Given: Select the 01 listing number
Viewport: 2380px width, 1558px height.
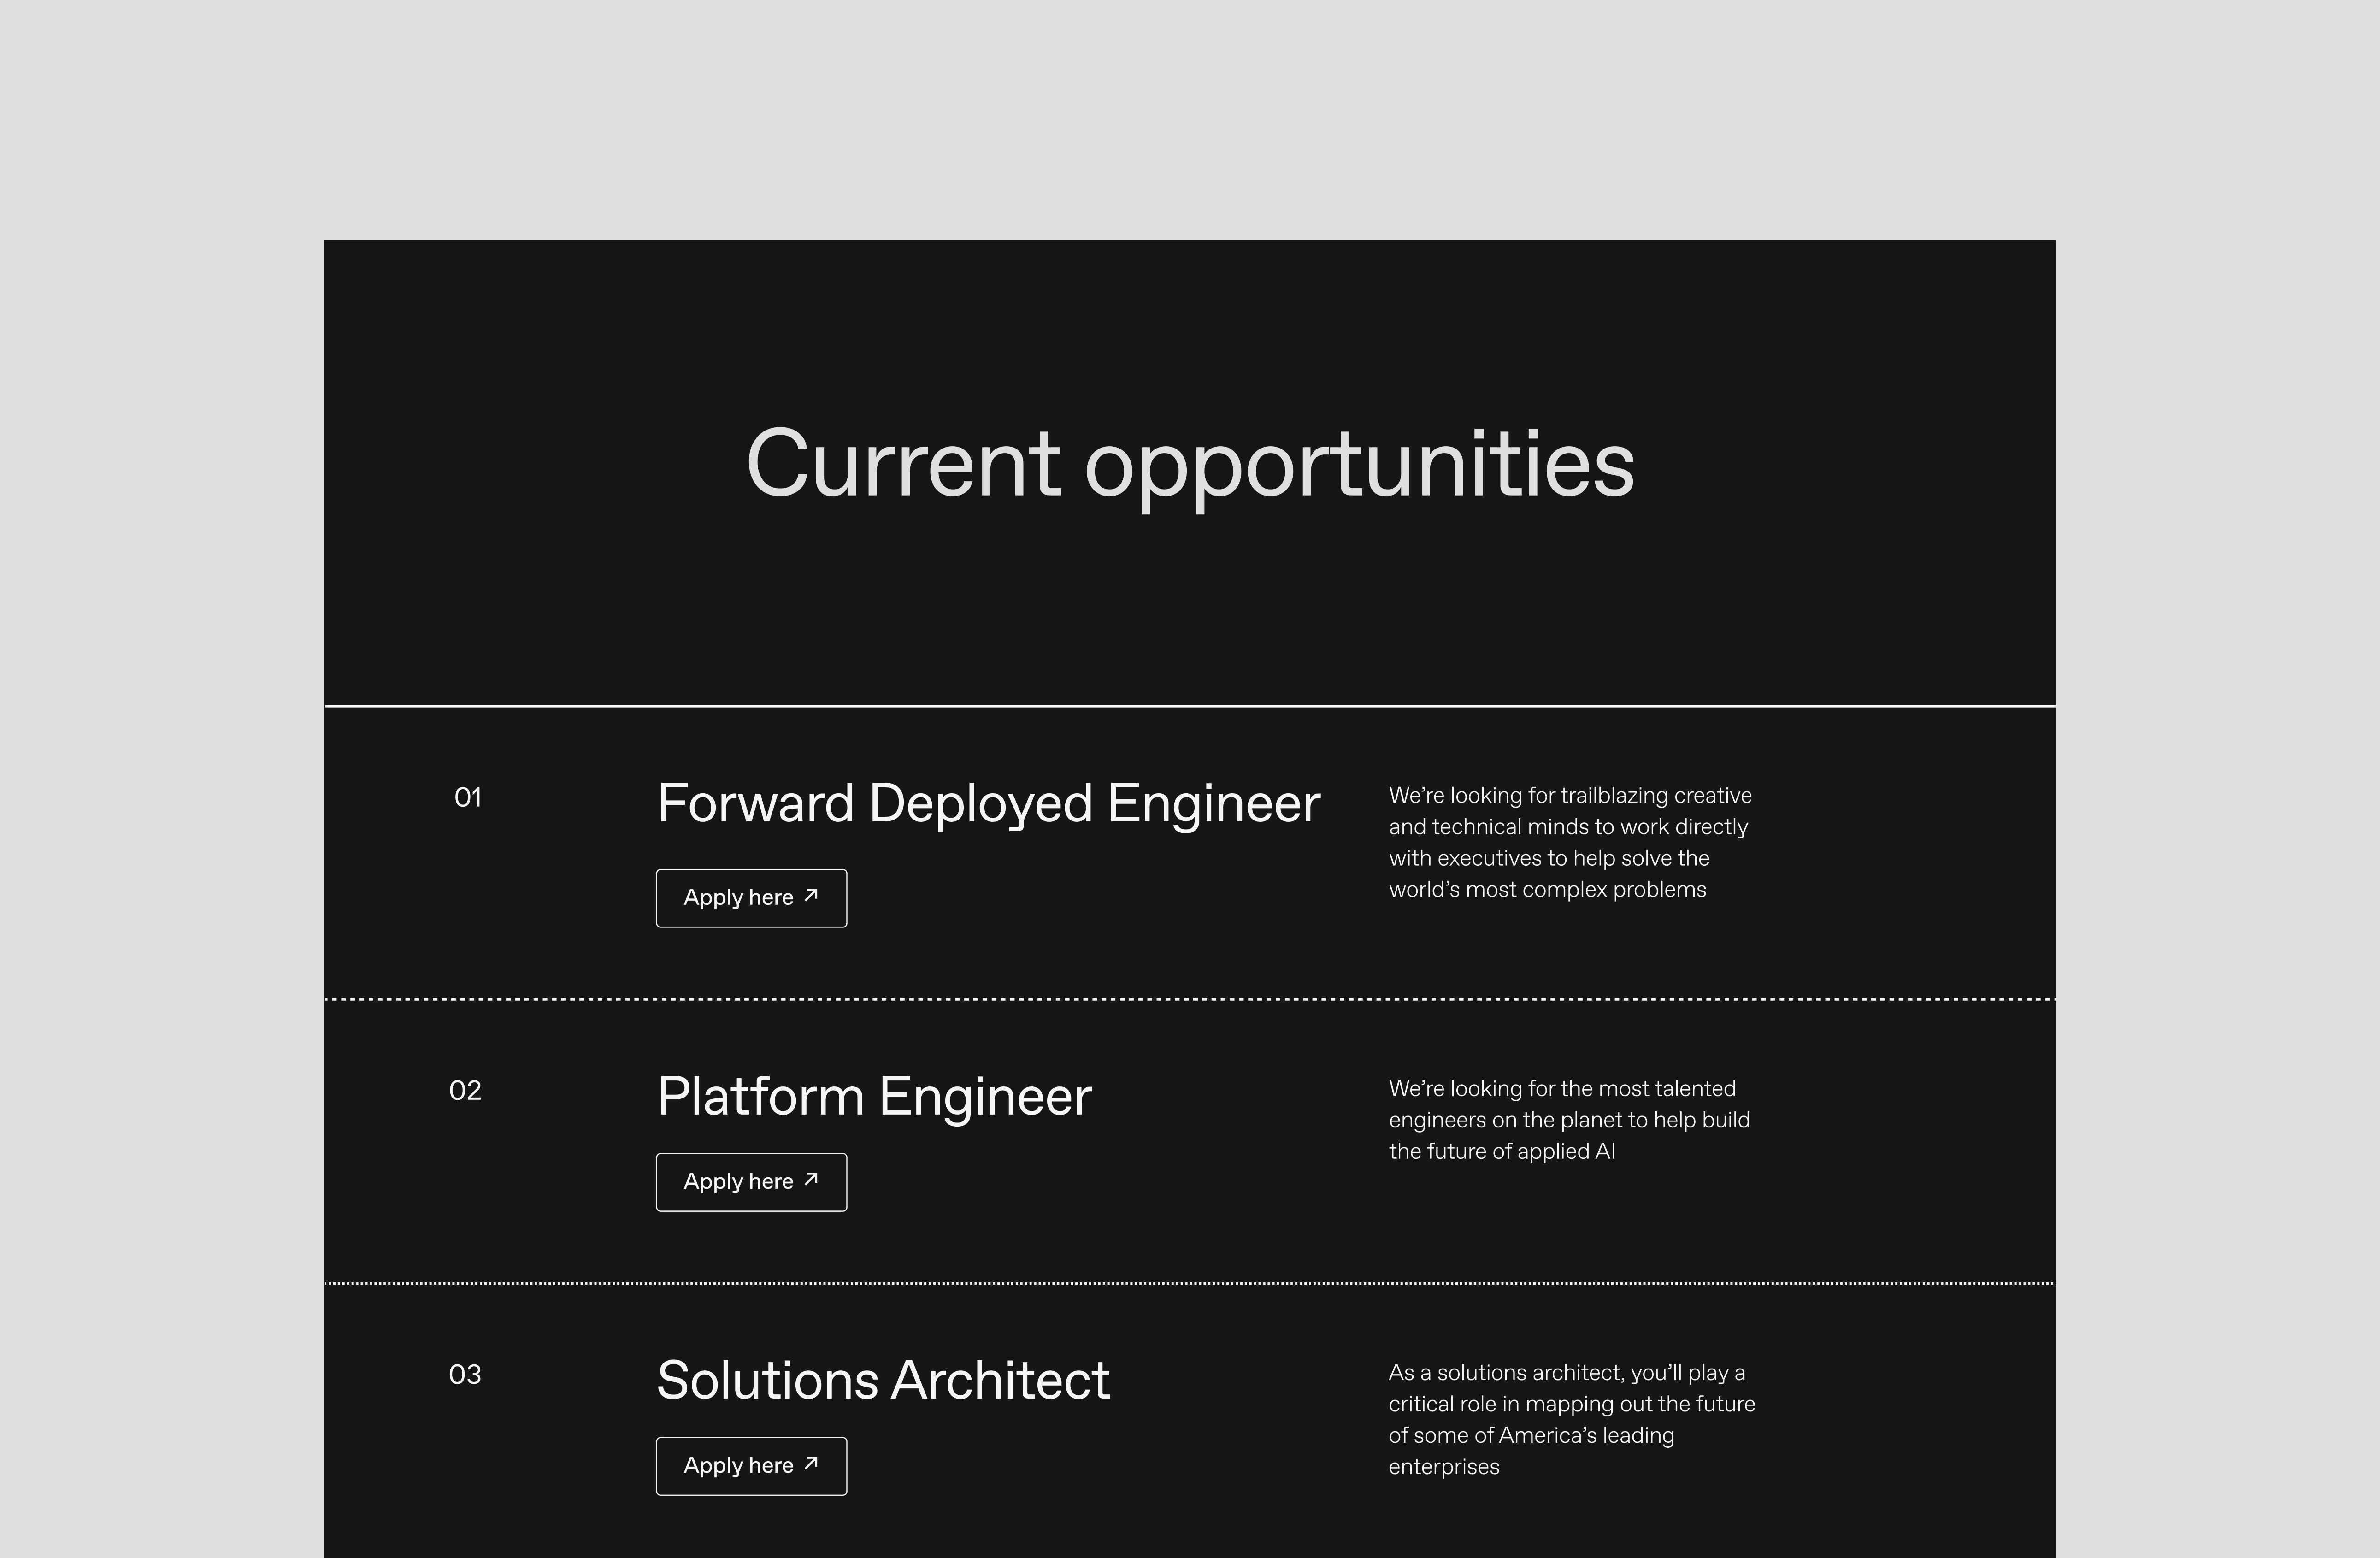Looking at the screenshot, I should 467,797.
